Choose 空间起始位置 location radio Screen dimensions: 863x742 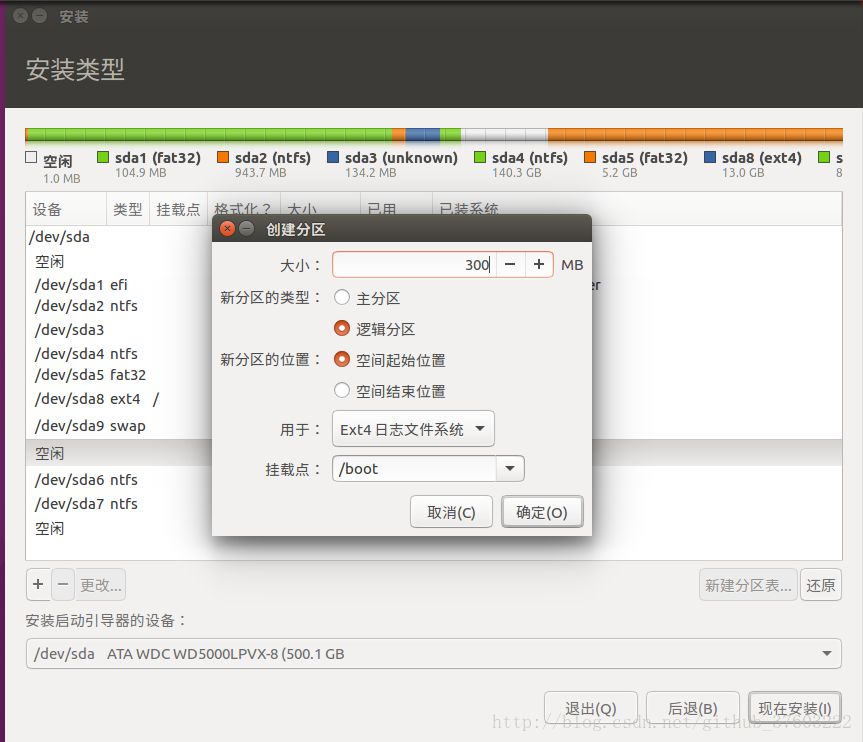[x=342, y=359]
